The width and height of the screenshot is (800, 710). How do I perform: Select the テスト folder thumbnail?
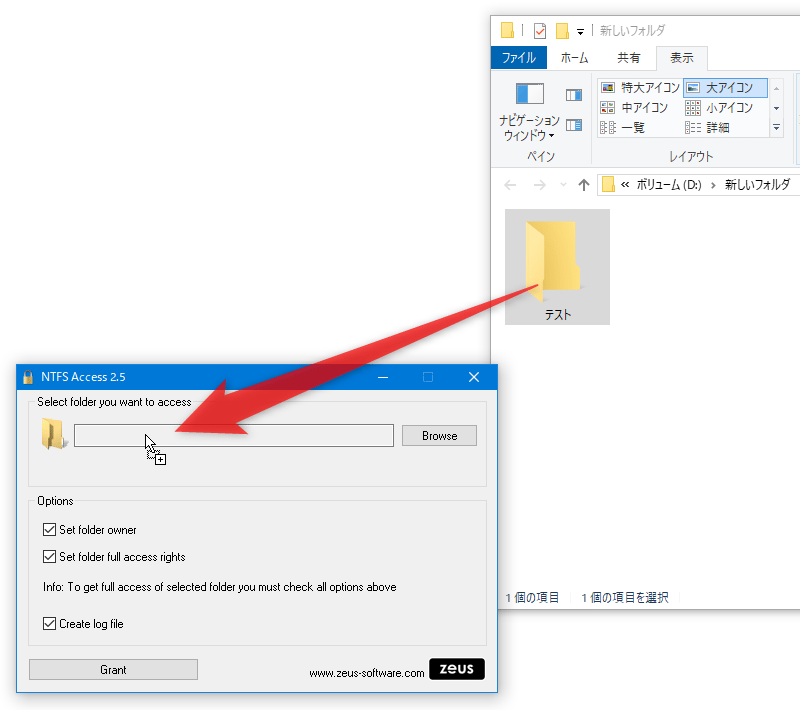click(x=557, y=267)
